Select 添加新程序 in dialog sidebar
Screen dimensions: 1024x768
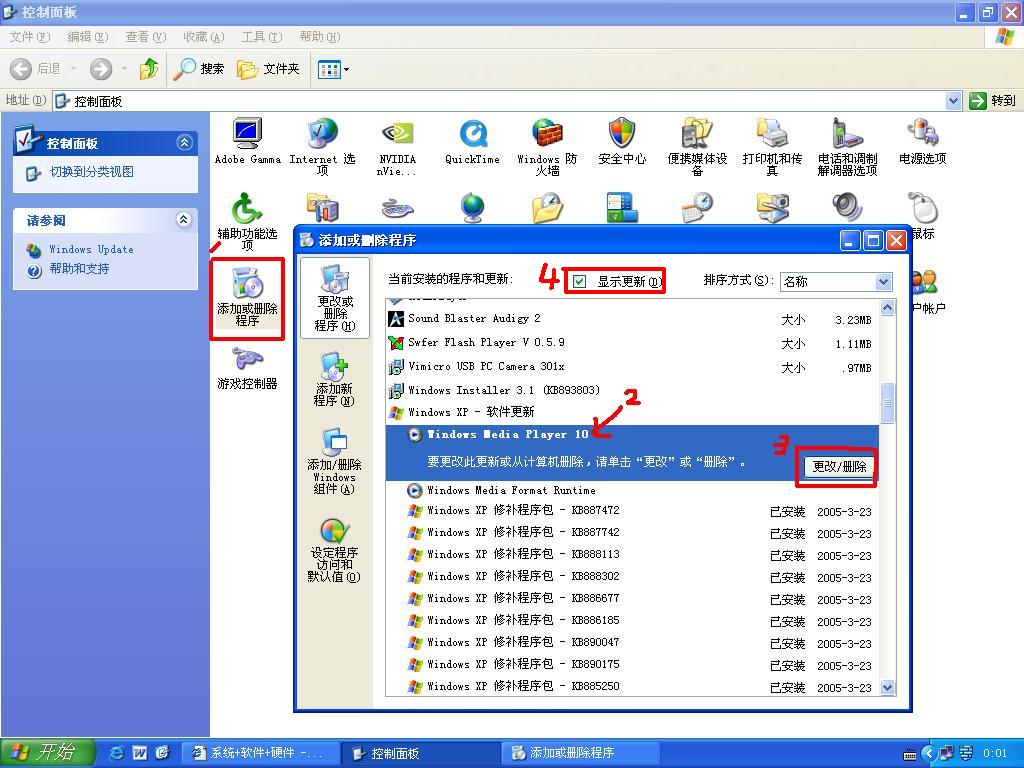click(334, 379)
